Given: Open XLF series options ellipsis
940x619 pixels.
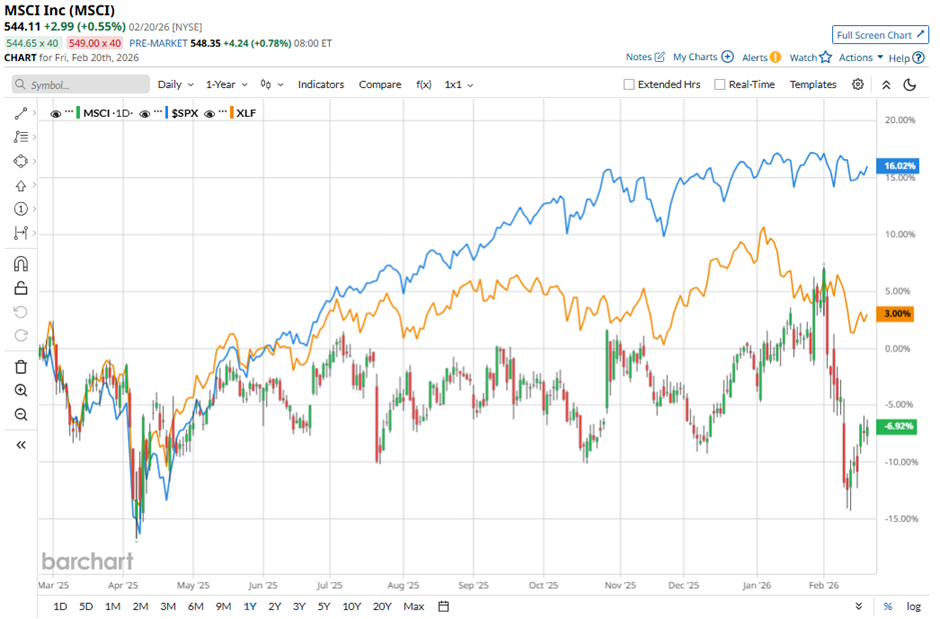Looking at the screenshot, I should pyautogui.click(x=222, y=111).
